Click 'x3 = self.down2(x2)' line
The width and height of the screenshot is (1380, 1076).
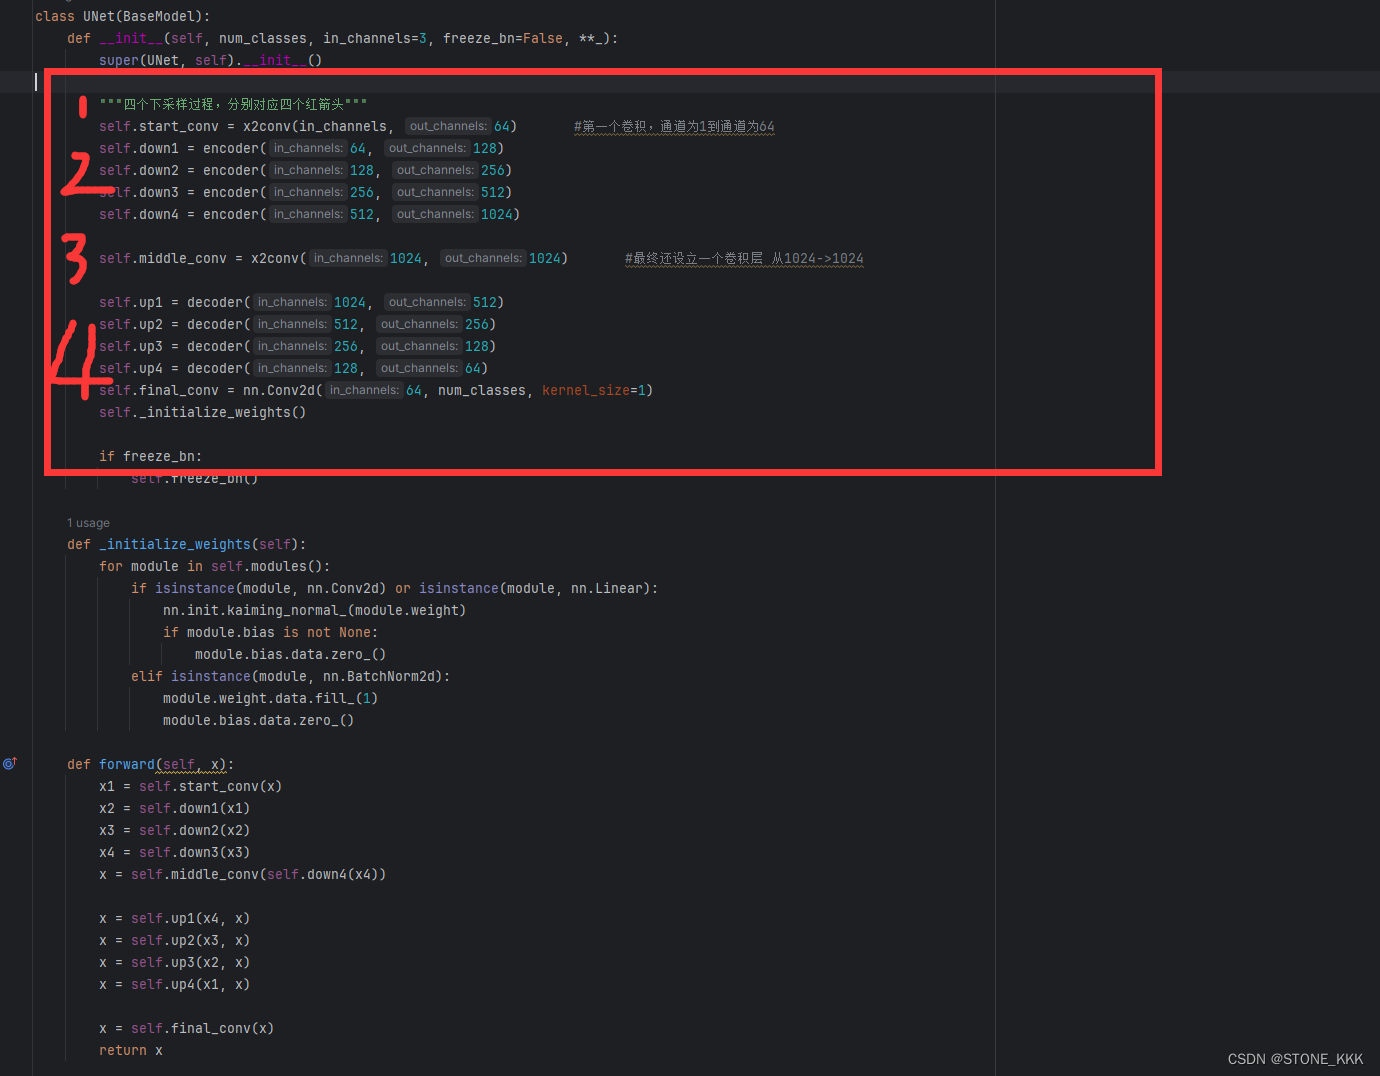(175, 830)
